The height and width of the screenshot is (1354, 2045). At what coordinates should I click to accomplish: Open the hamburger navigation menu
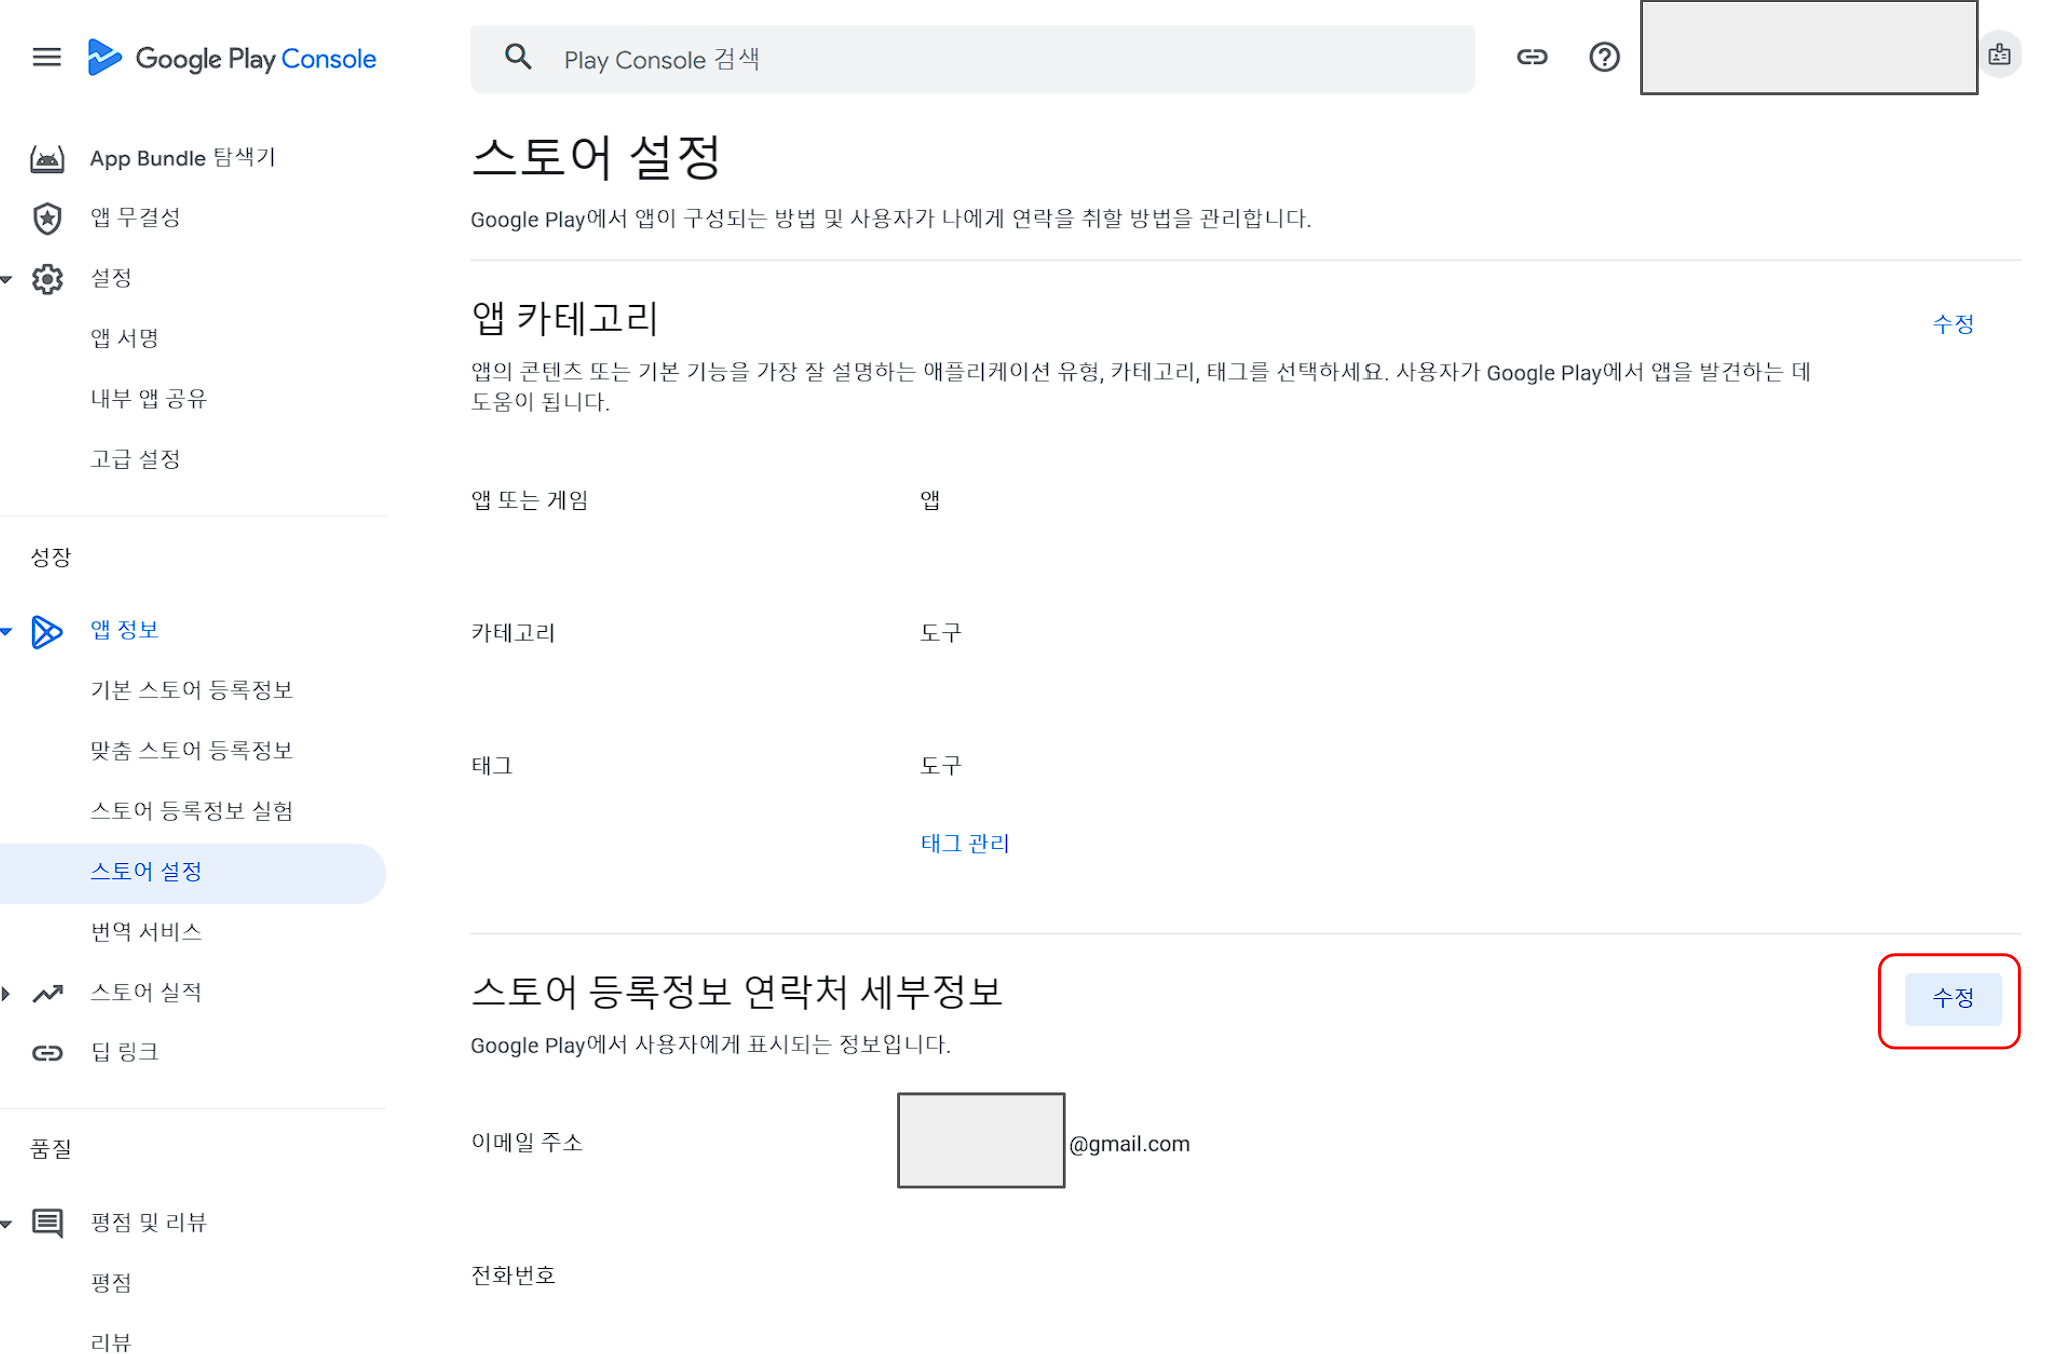pos(46,57)
